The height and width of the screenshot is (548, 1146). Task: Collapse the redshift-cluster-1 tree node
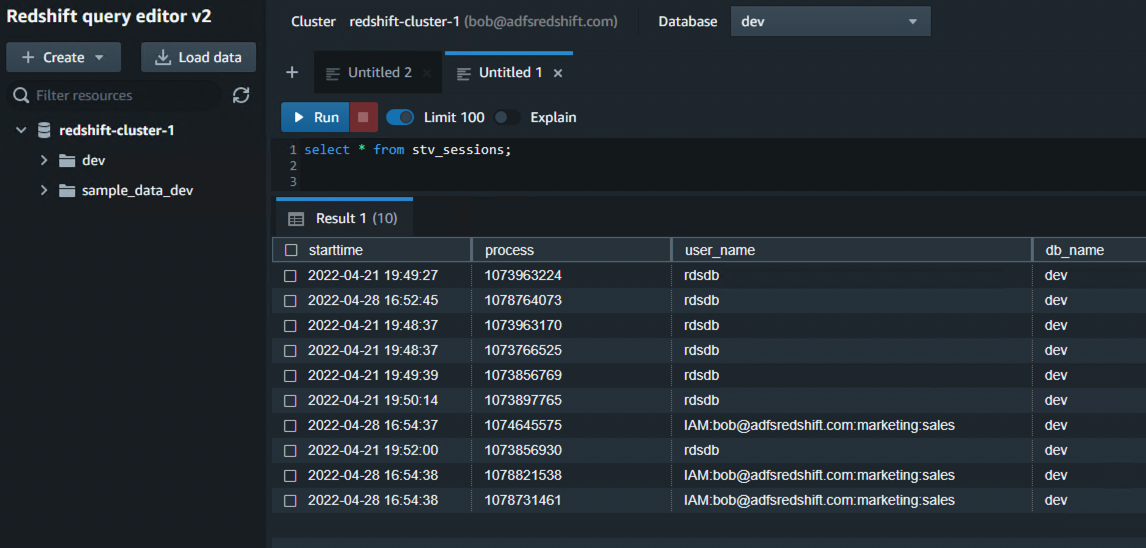pyautogui.click(x=21, y=130)
